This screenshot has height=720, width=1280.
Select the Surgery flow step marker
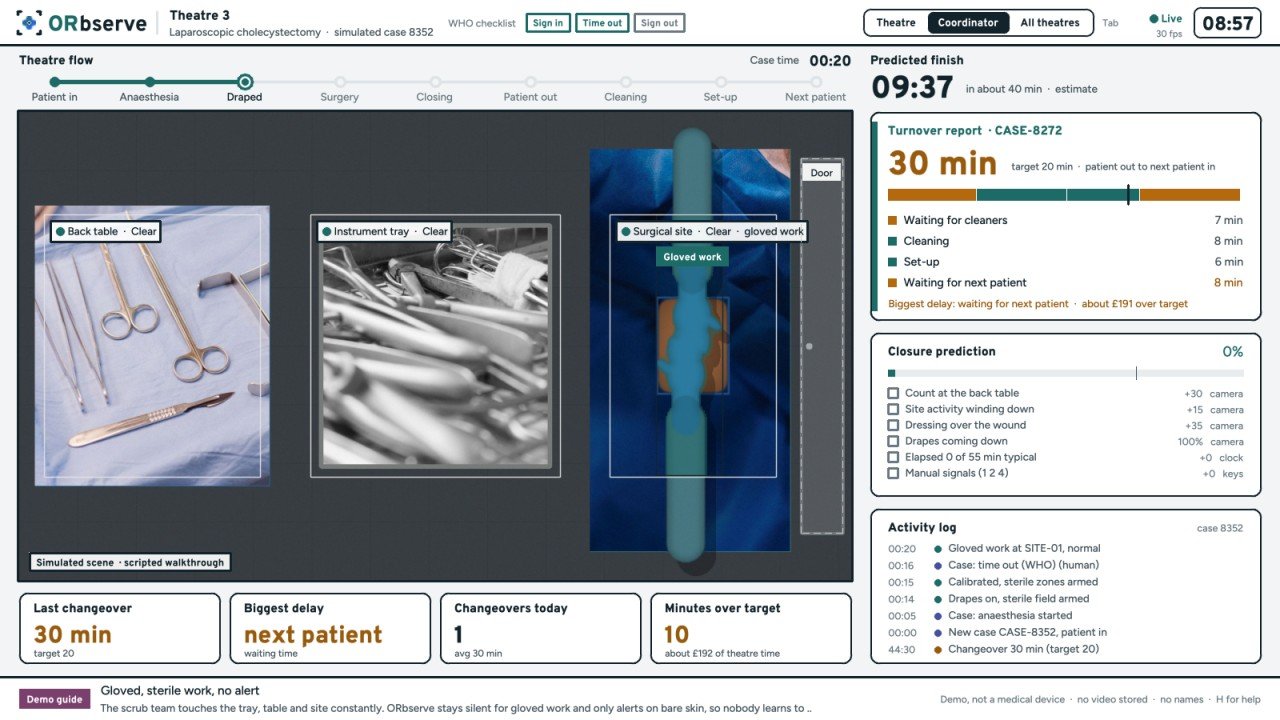pyautogui.click(x=340, y=82)
